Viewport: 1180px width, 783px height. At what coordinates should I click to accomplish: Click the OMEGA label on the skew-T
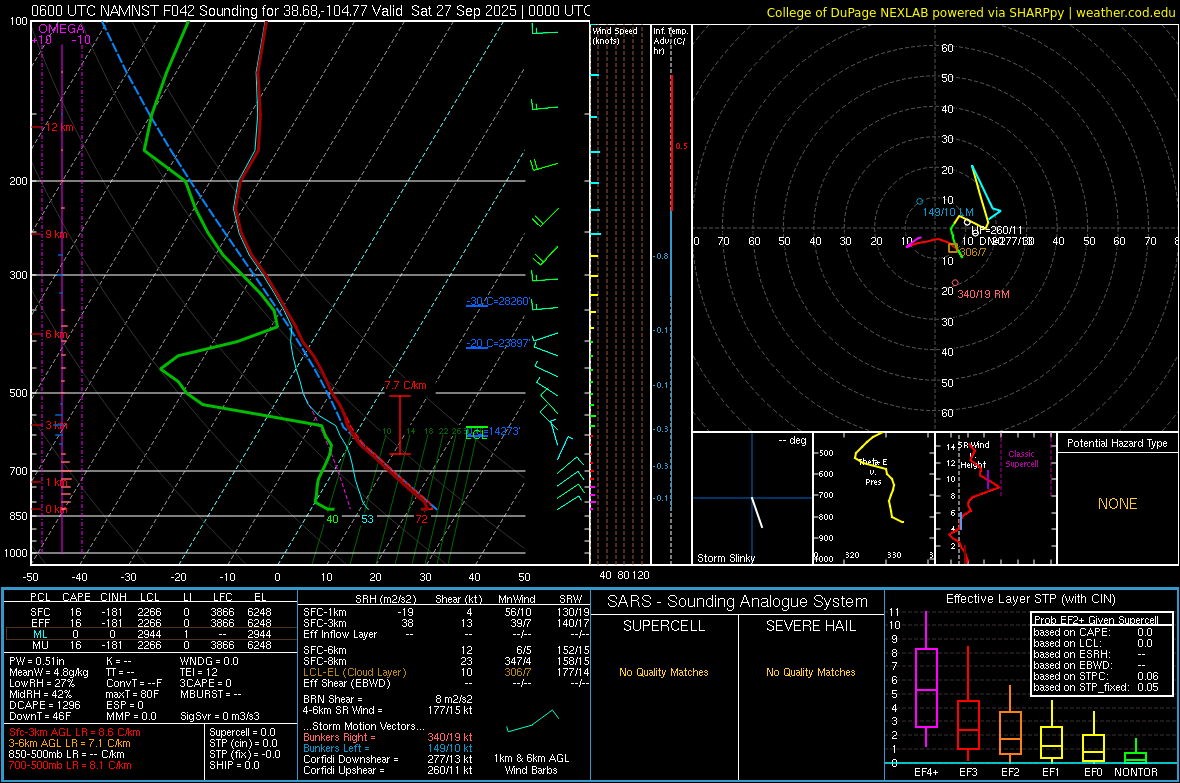[62, 29]
